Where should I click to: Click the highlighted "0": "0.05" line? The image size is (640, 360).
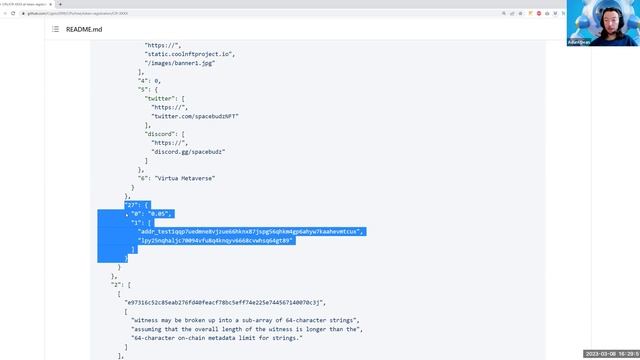(x=152, y=214)
